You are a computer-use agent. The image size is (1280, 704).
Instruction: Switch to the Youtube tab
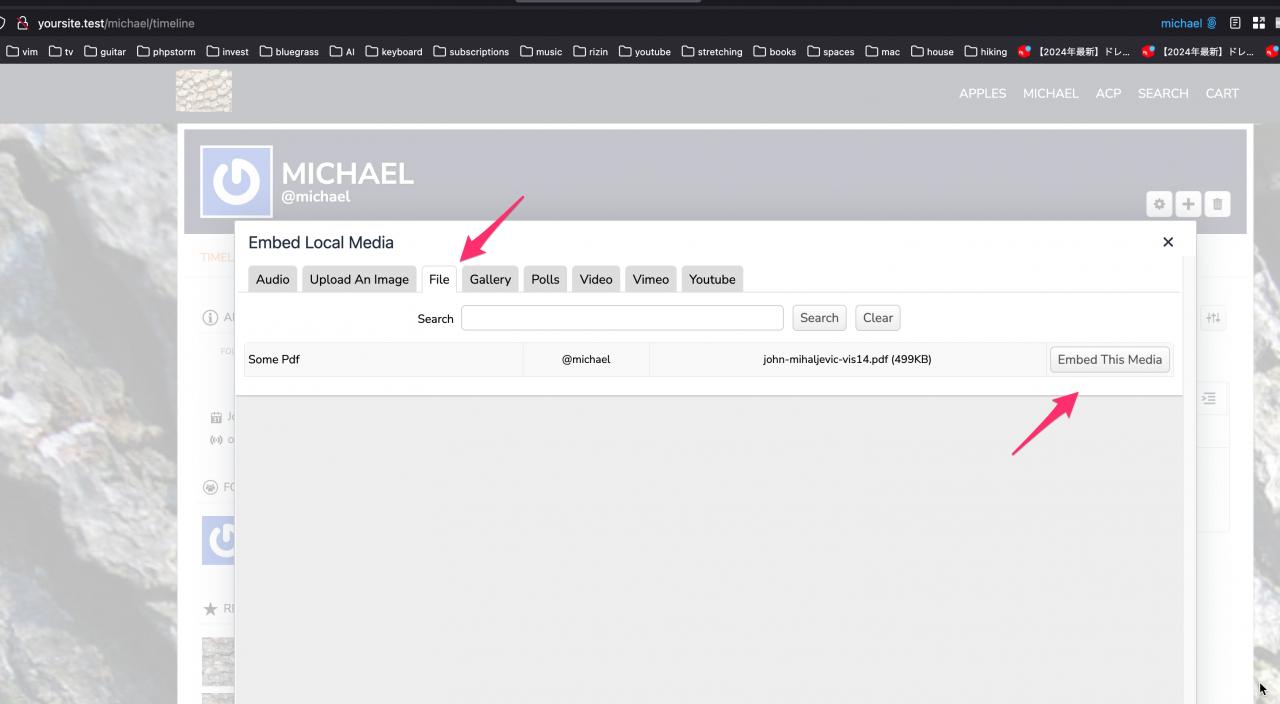(x=712, y=279)
